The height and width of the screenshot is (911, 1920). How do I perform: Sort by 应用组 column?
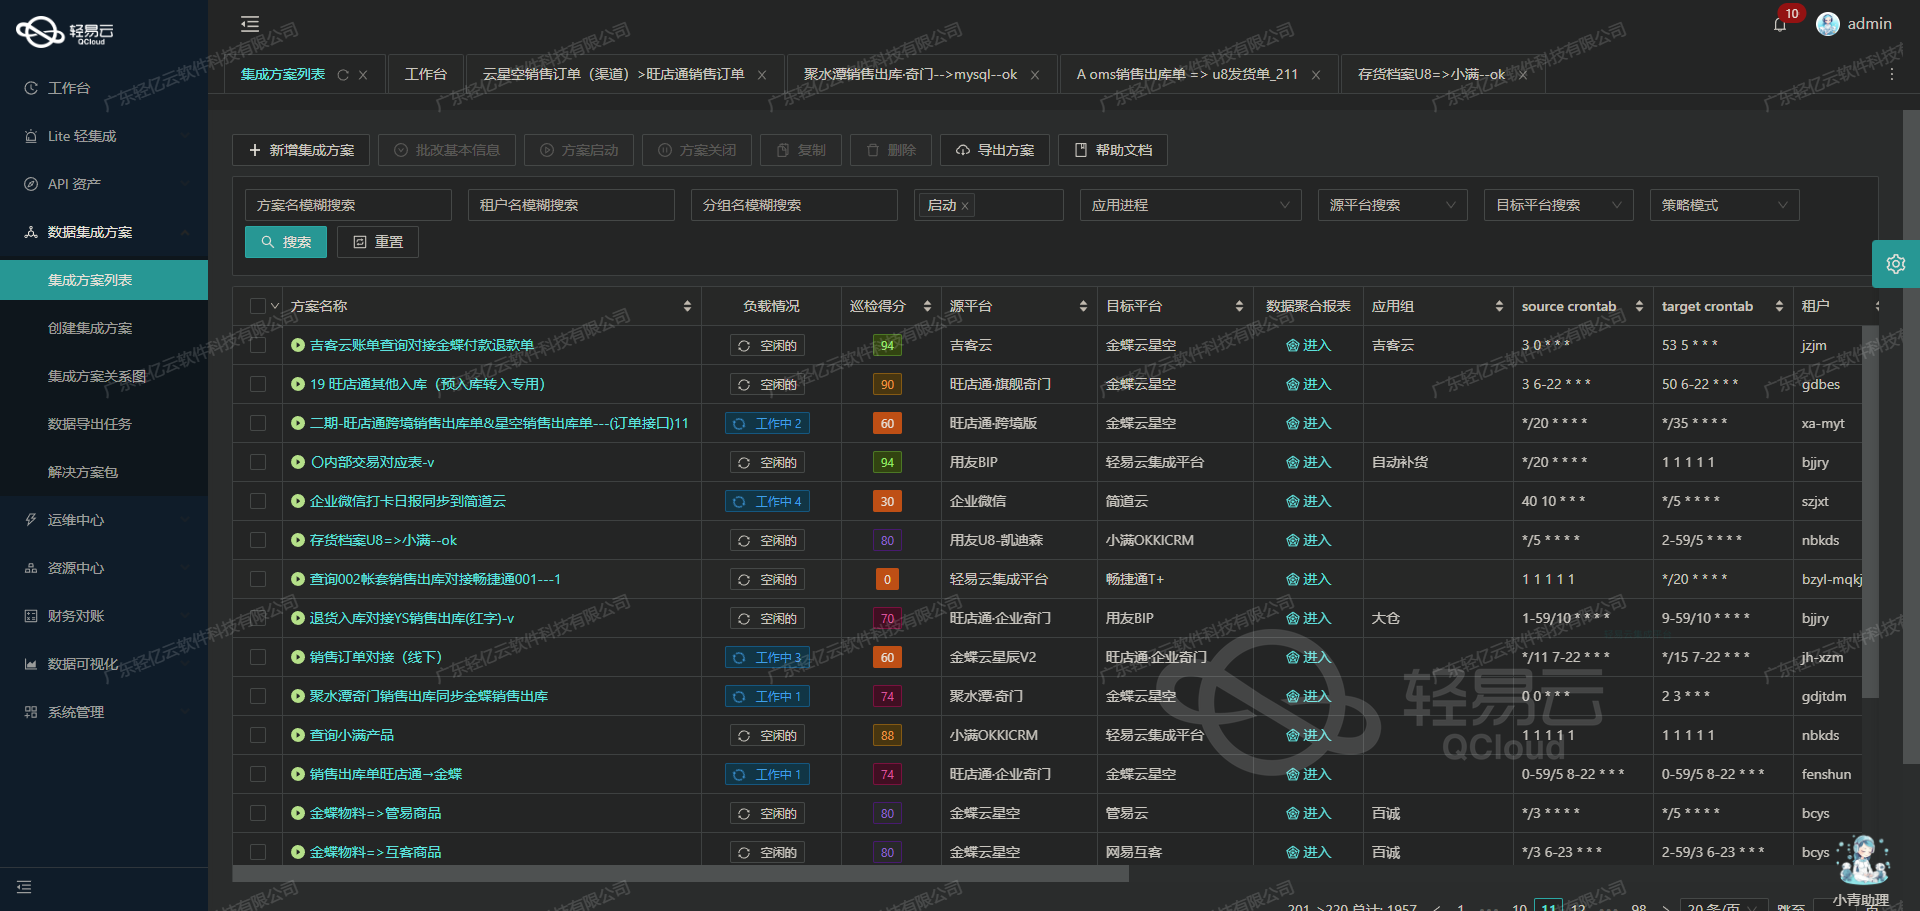(1499, 306)
